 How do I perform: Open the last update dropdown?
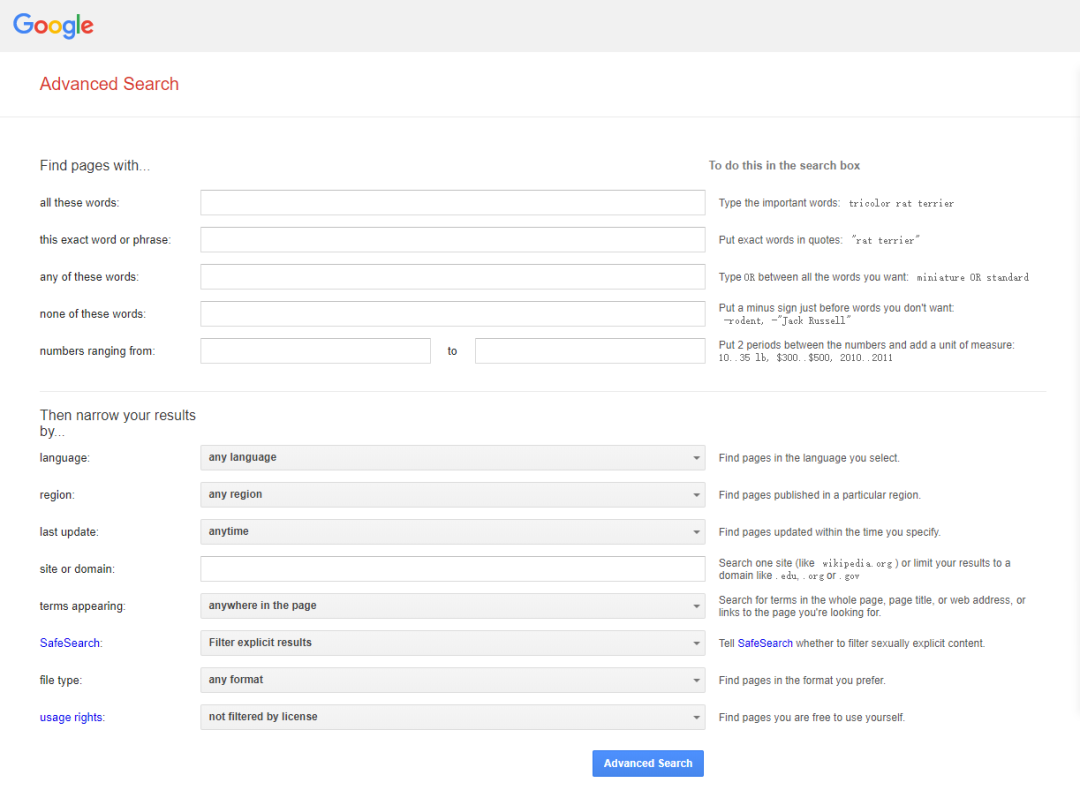point(452,532)
